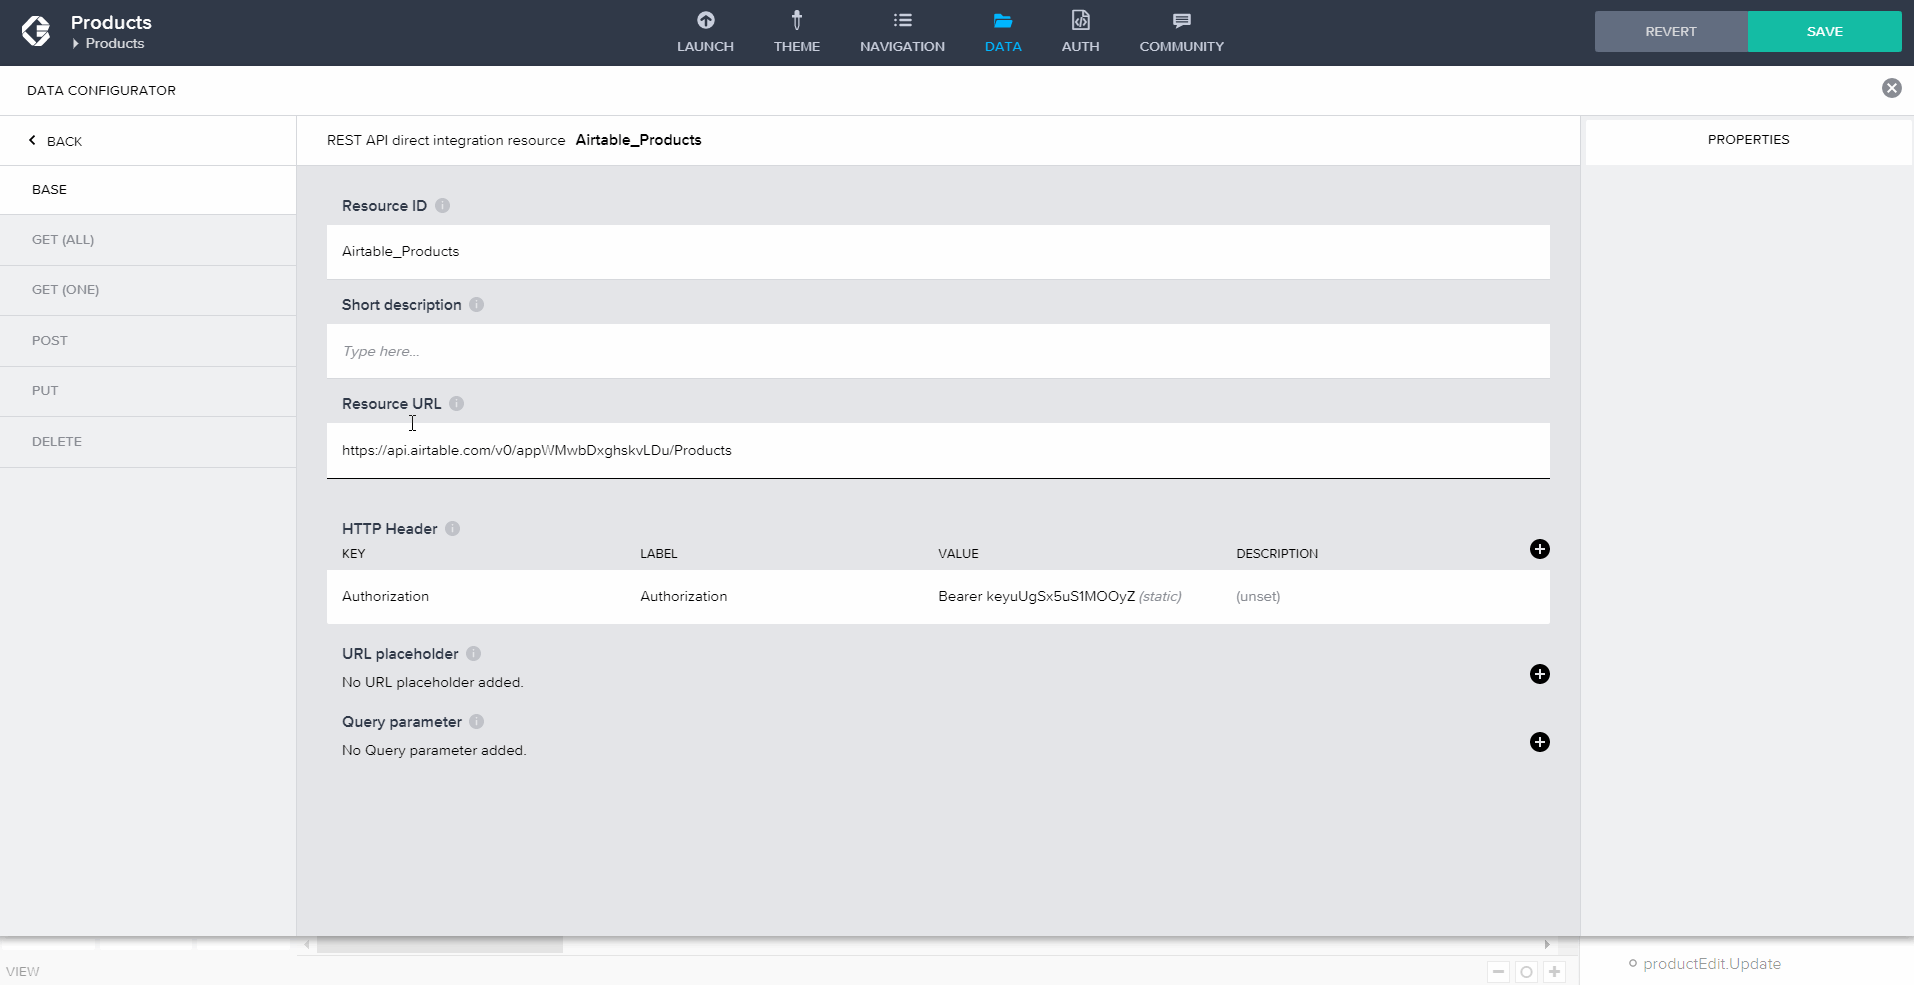Select the GET (ONE) tab
1914x985 pixels.
148,290
